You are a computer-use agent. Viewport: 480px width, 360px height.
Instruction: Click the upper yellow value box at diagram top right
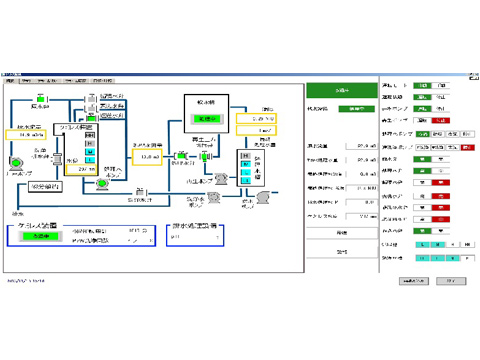coord(256,119)
